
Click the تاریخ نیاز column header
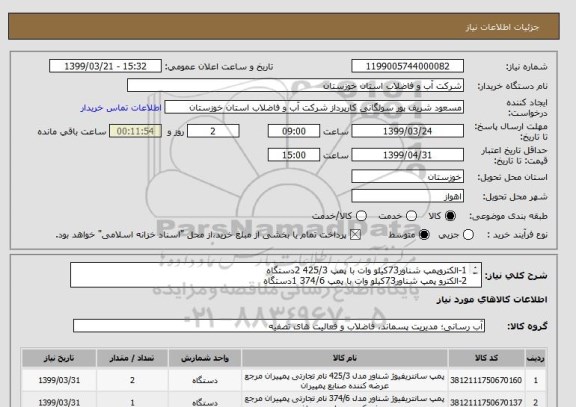(x=59, y=358)
